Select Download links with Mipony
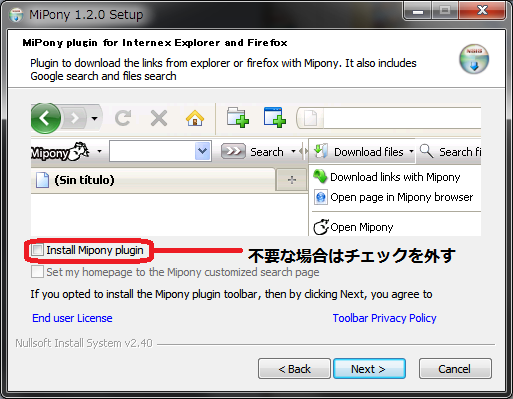This screenshot has width=513, height=399. coord(395,177)
